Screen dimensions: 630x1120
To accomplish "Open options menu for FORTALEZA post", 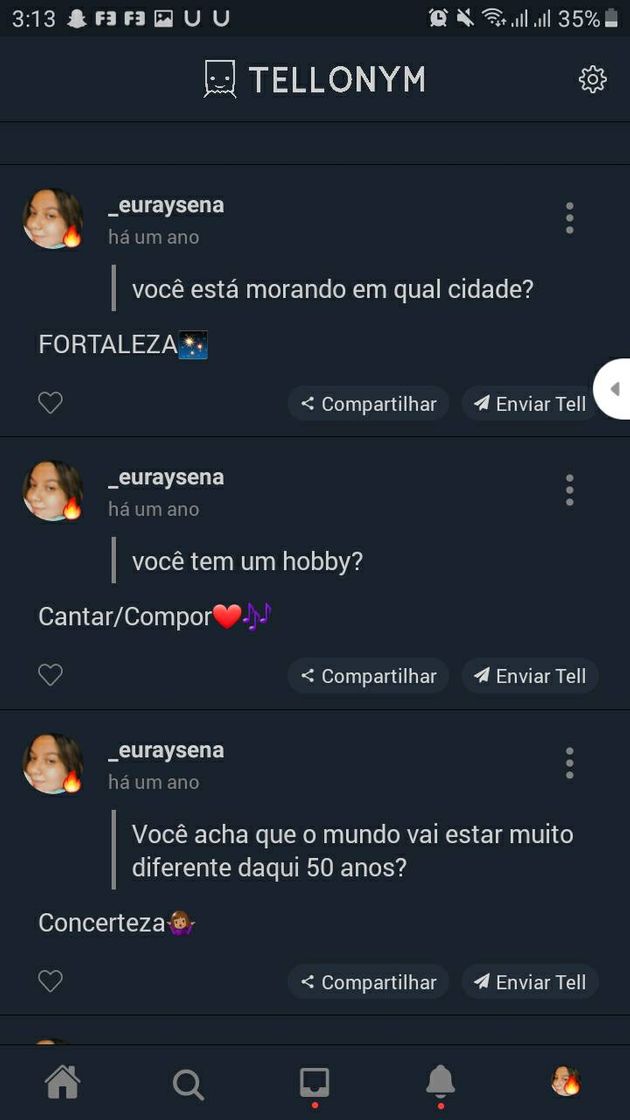I will coord(569,218).
